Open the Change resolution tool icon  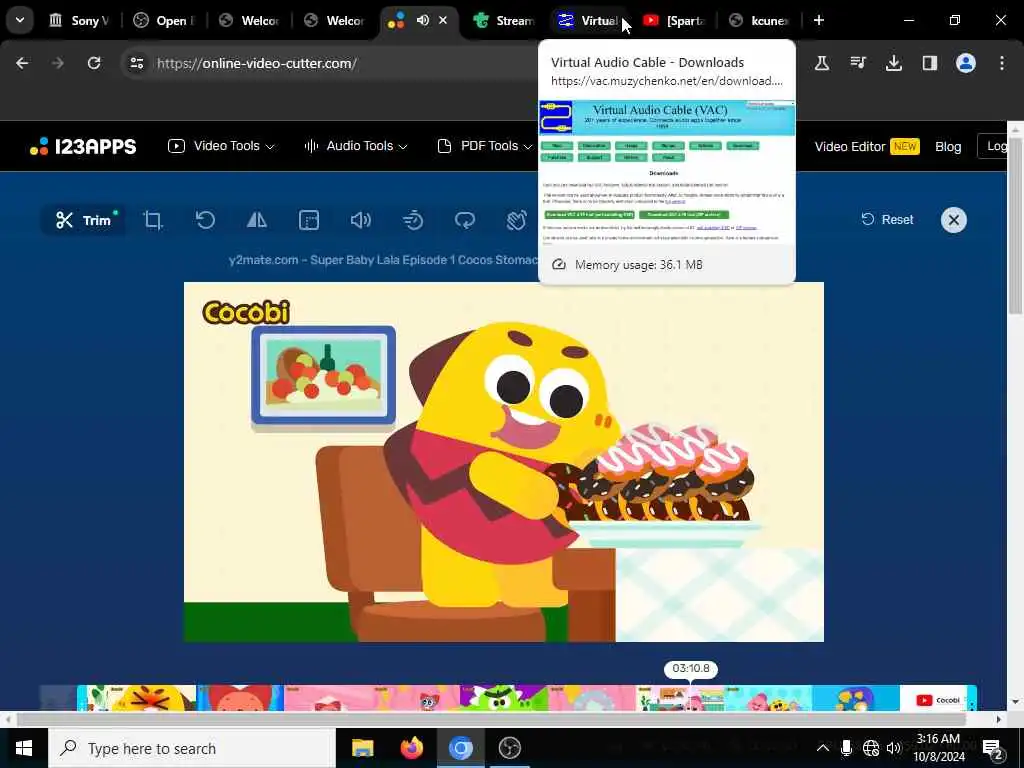coord(309,220)
